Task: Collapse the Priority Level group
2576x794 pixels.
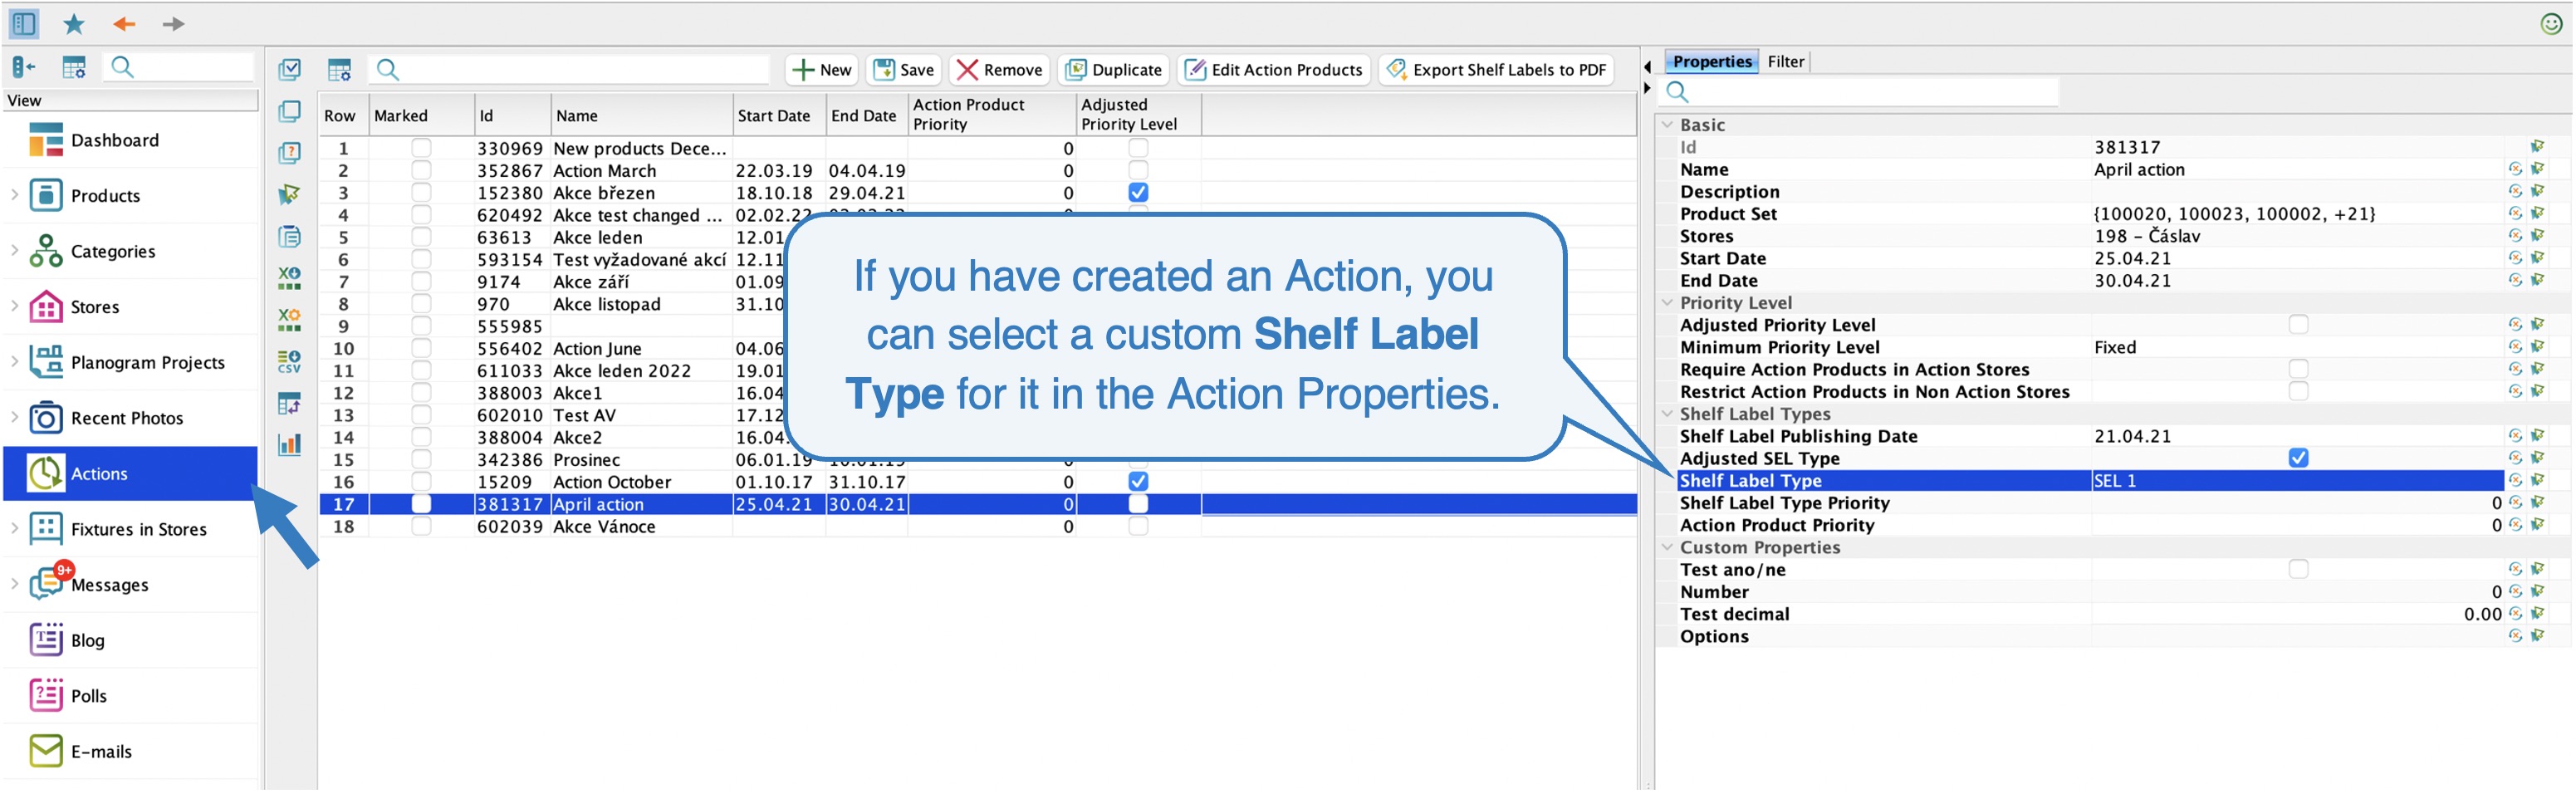Action: tap(1666, 302)
